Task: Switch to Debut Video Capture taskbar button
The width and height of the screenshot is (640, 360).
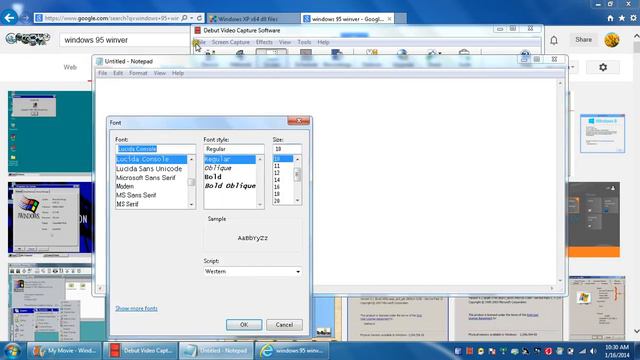Action: coord(140,351)
